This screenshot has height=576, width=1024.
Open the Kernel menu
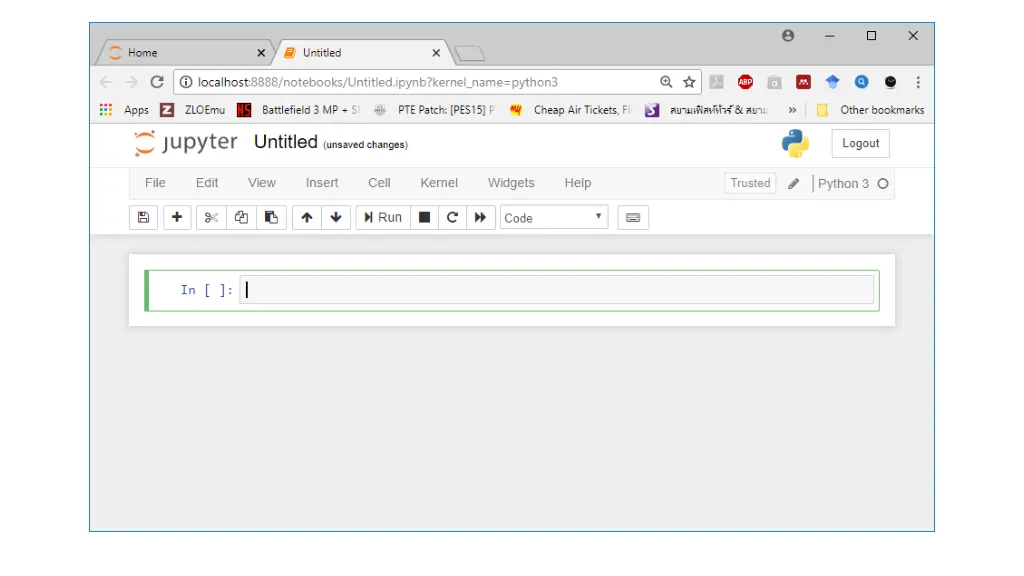click(439, 183)
